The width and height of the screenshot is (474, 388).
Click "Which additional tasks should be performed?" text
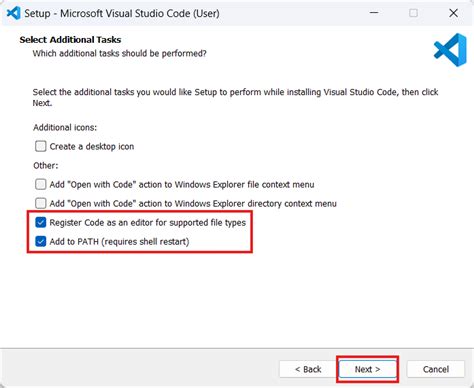tap(119, 53)
